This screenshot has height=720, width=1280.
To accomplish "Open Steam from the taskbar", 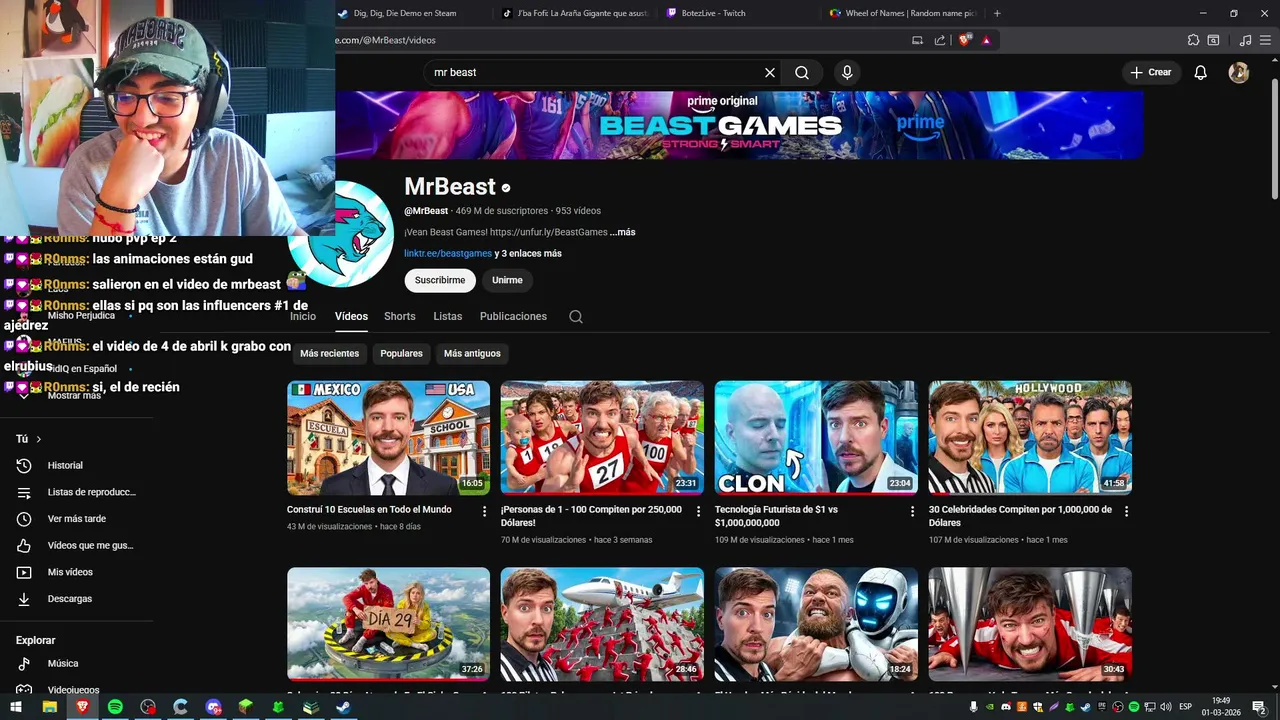I will 342,707.
